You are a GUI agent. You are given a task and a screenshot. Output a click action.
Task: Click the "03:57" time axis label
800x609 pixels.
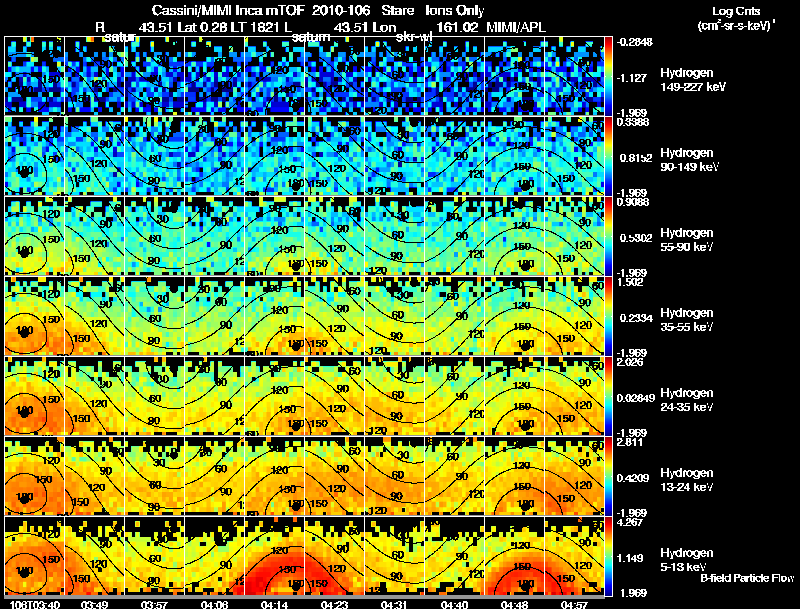154,604
